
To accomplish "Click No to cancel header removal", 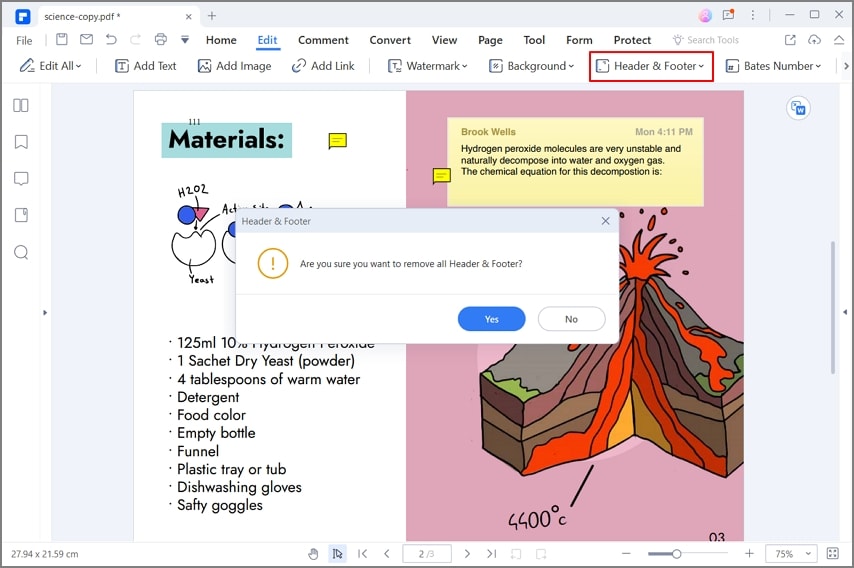I will (x=571, y=319).
